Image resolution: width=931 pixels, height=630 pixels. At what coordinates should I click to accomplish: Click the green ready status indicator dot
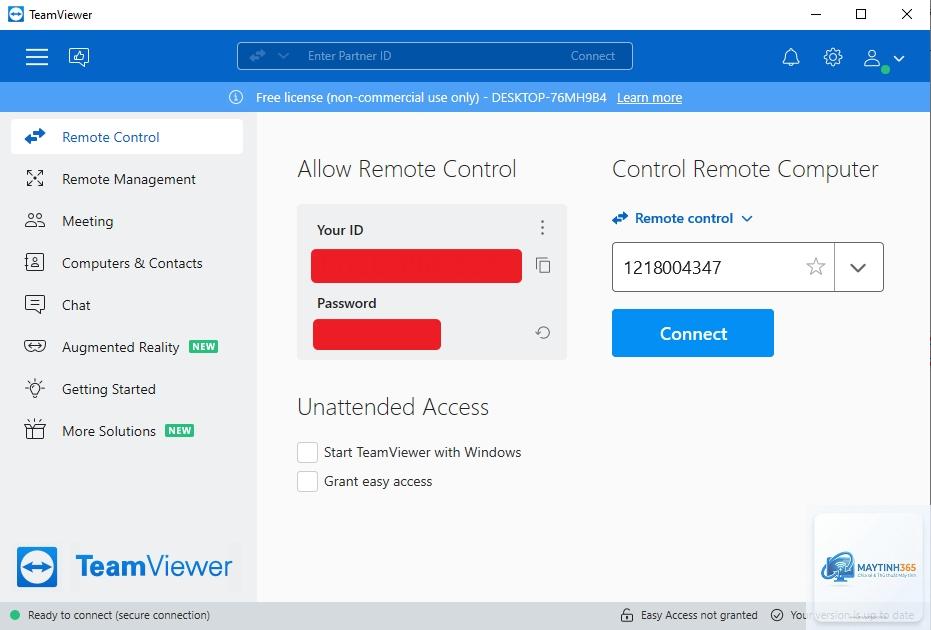15,615
